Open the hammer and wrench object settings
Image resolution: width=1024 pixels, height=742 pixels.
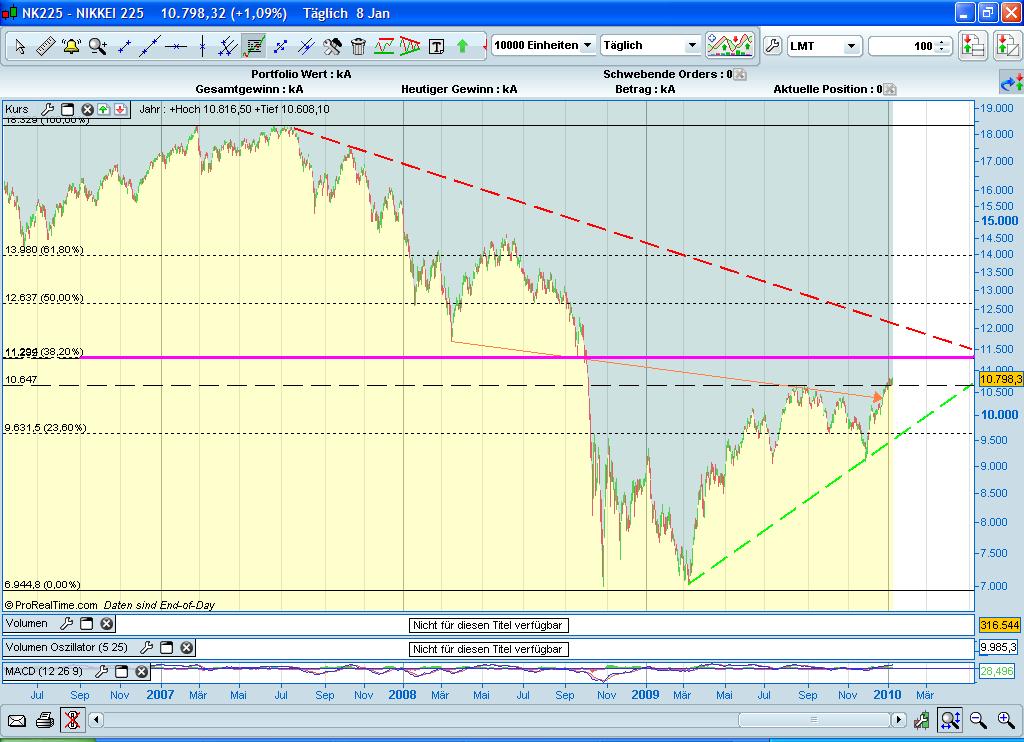click(332, 46)
